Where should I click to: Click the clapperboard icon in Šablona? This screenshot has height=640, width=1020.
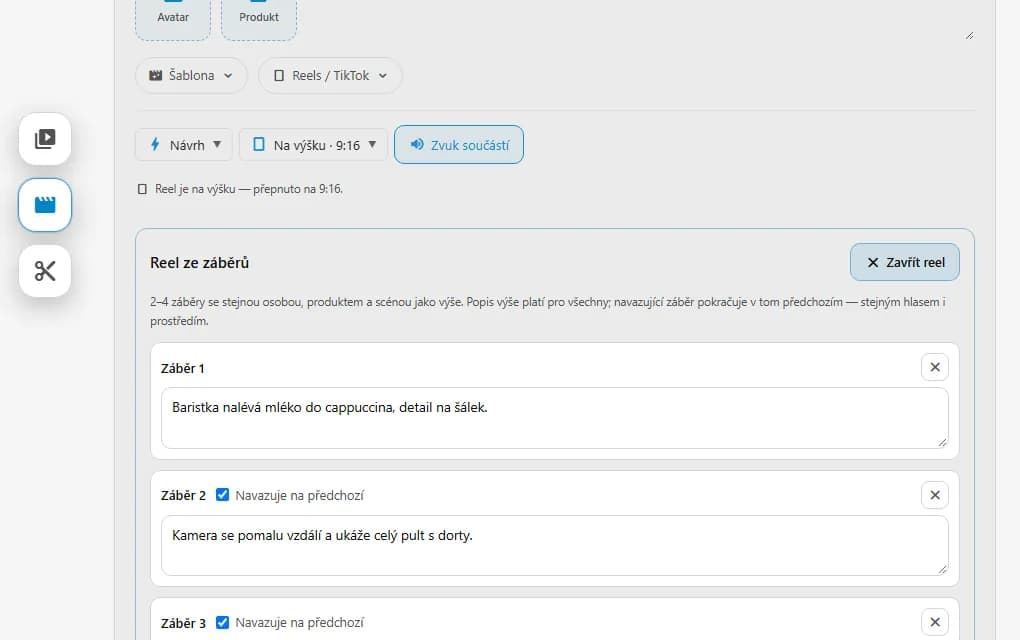tap(155, 75)
